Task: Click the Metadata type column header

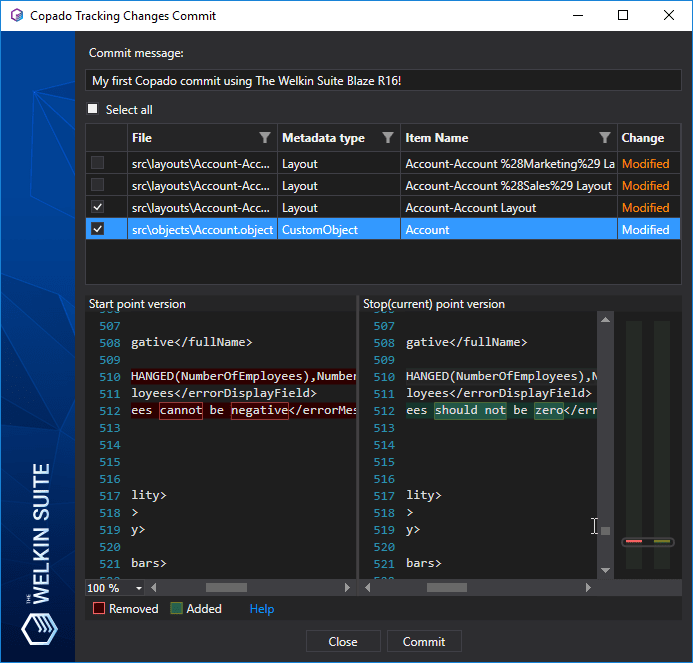Action: (x=339, y=138)
